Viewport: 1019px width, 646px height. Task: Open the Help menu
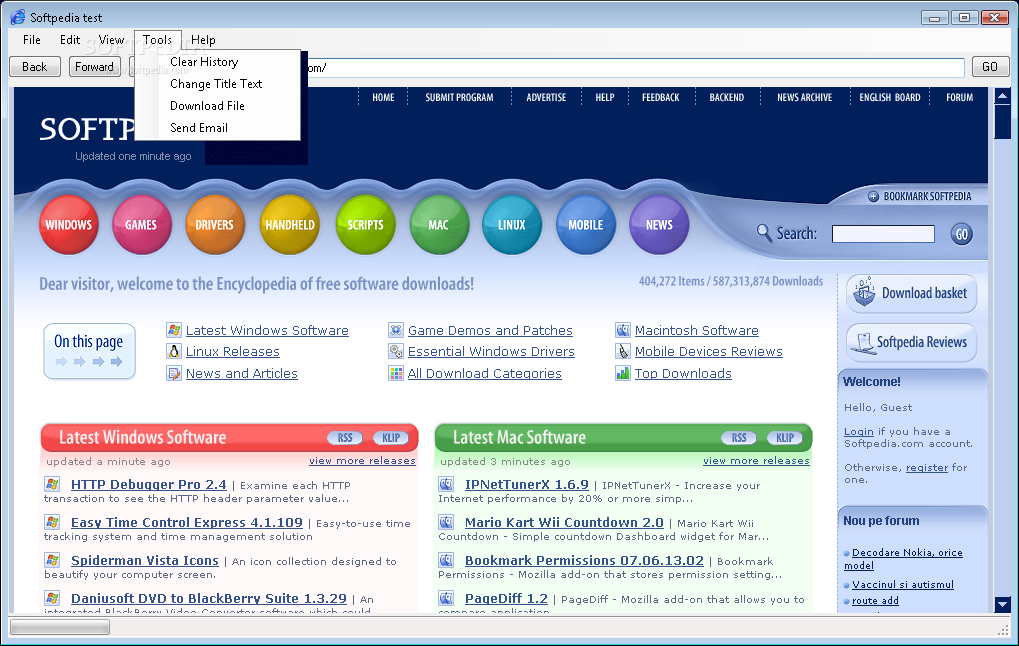coord(203,40)
